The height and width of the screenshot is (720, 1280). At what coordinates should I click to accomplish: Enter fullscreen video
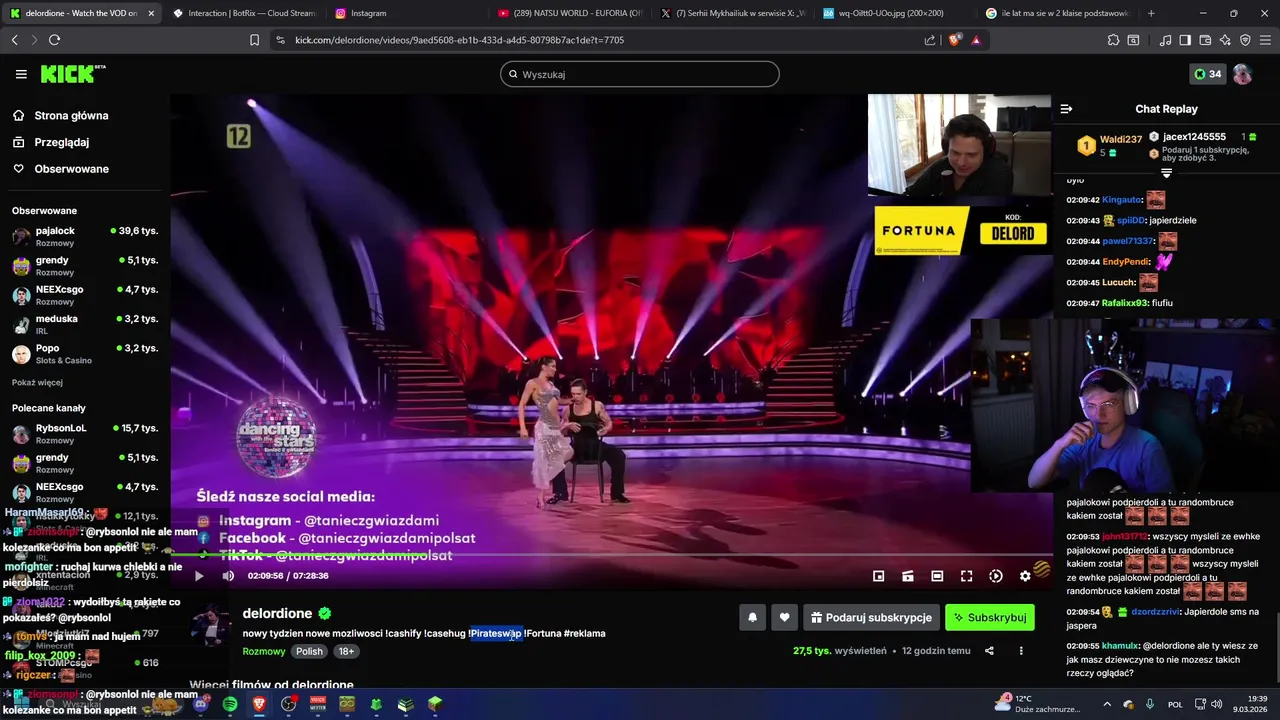click(966, 576)
